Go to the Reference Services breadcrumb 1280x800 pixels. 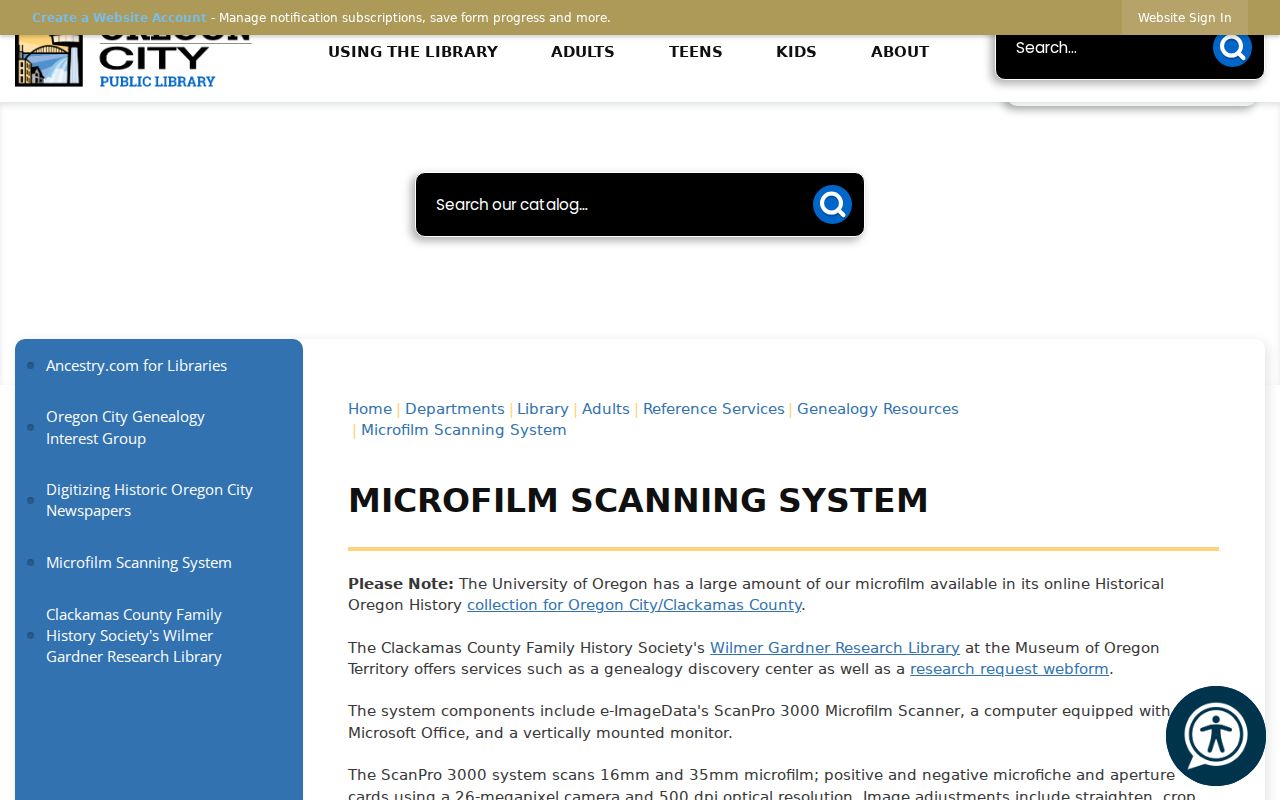pos(714,409)
